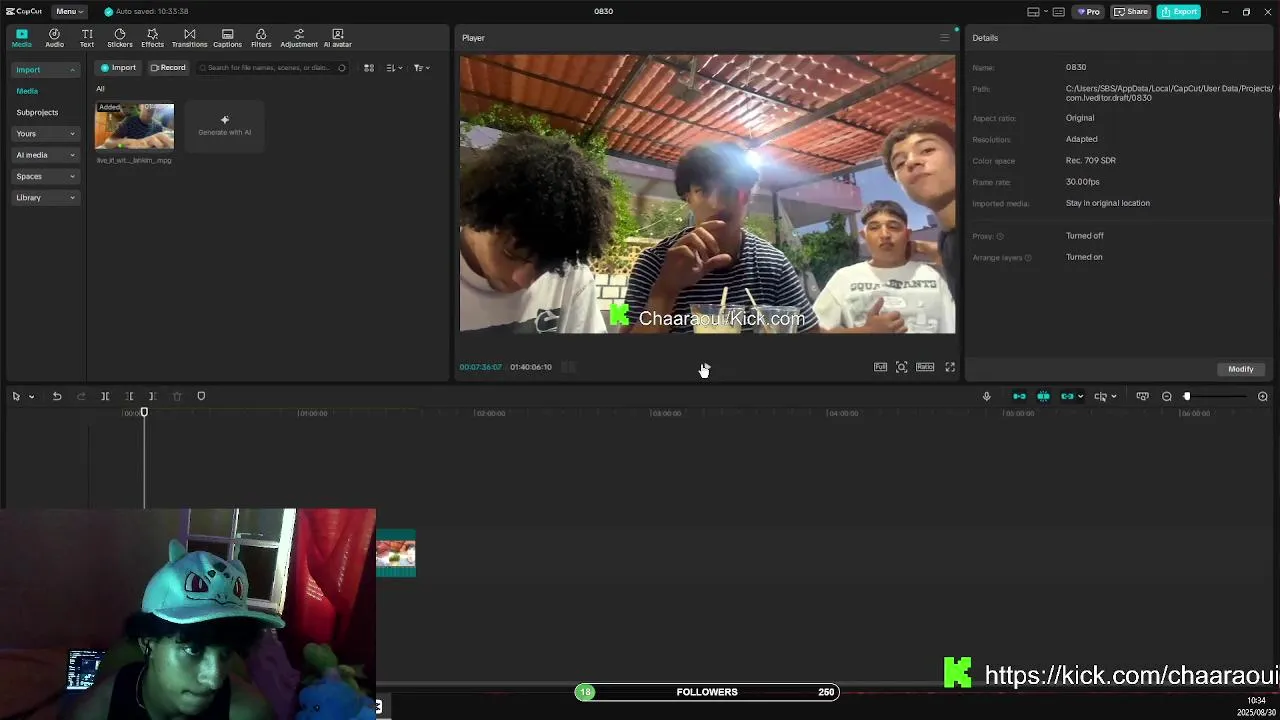This screenshot has height=720, width=1280.
Task: Delete the selected clip with trash icon
Action: pos(177,397)
